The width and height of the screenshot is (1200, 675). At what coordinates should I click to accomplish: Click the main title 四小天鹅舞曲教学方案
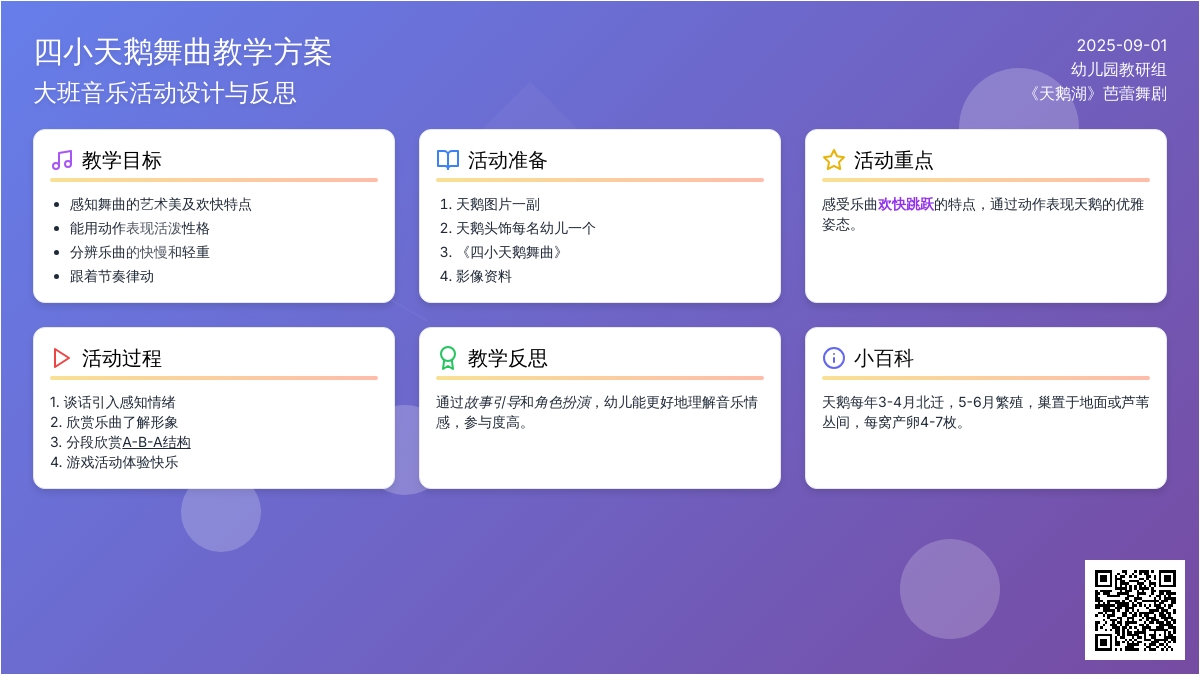click(183, 52)
